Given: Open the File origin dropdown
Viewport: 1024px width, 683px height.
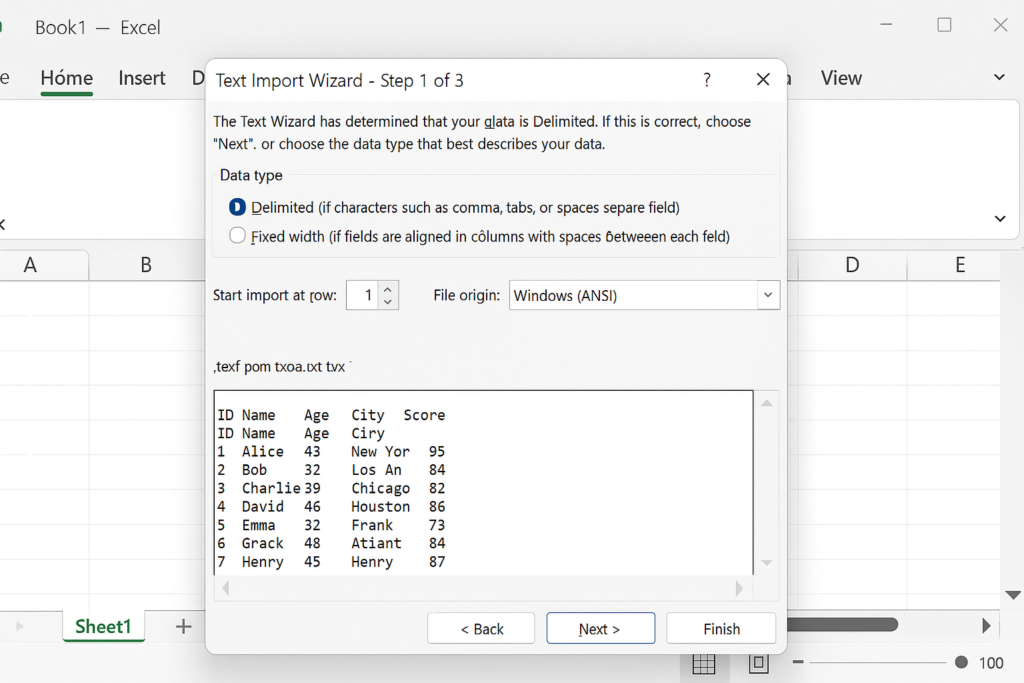Looking at the screenshot, I should (x=767, y=295).
